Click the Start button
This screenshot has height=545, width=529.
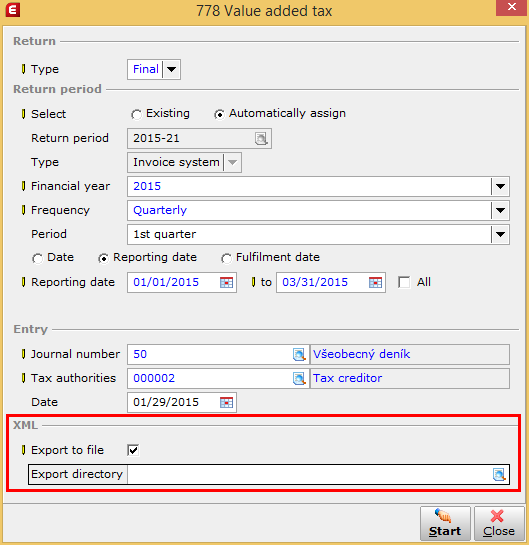[x=445, y=523]
